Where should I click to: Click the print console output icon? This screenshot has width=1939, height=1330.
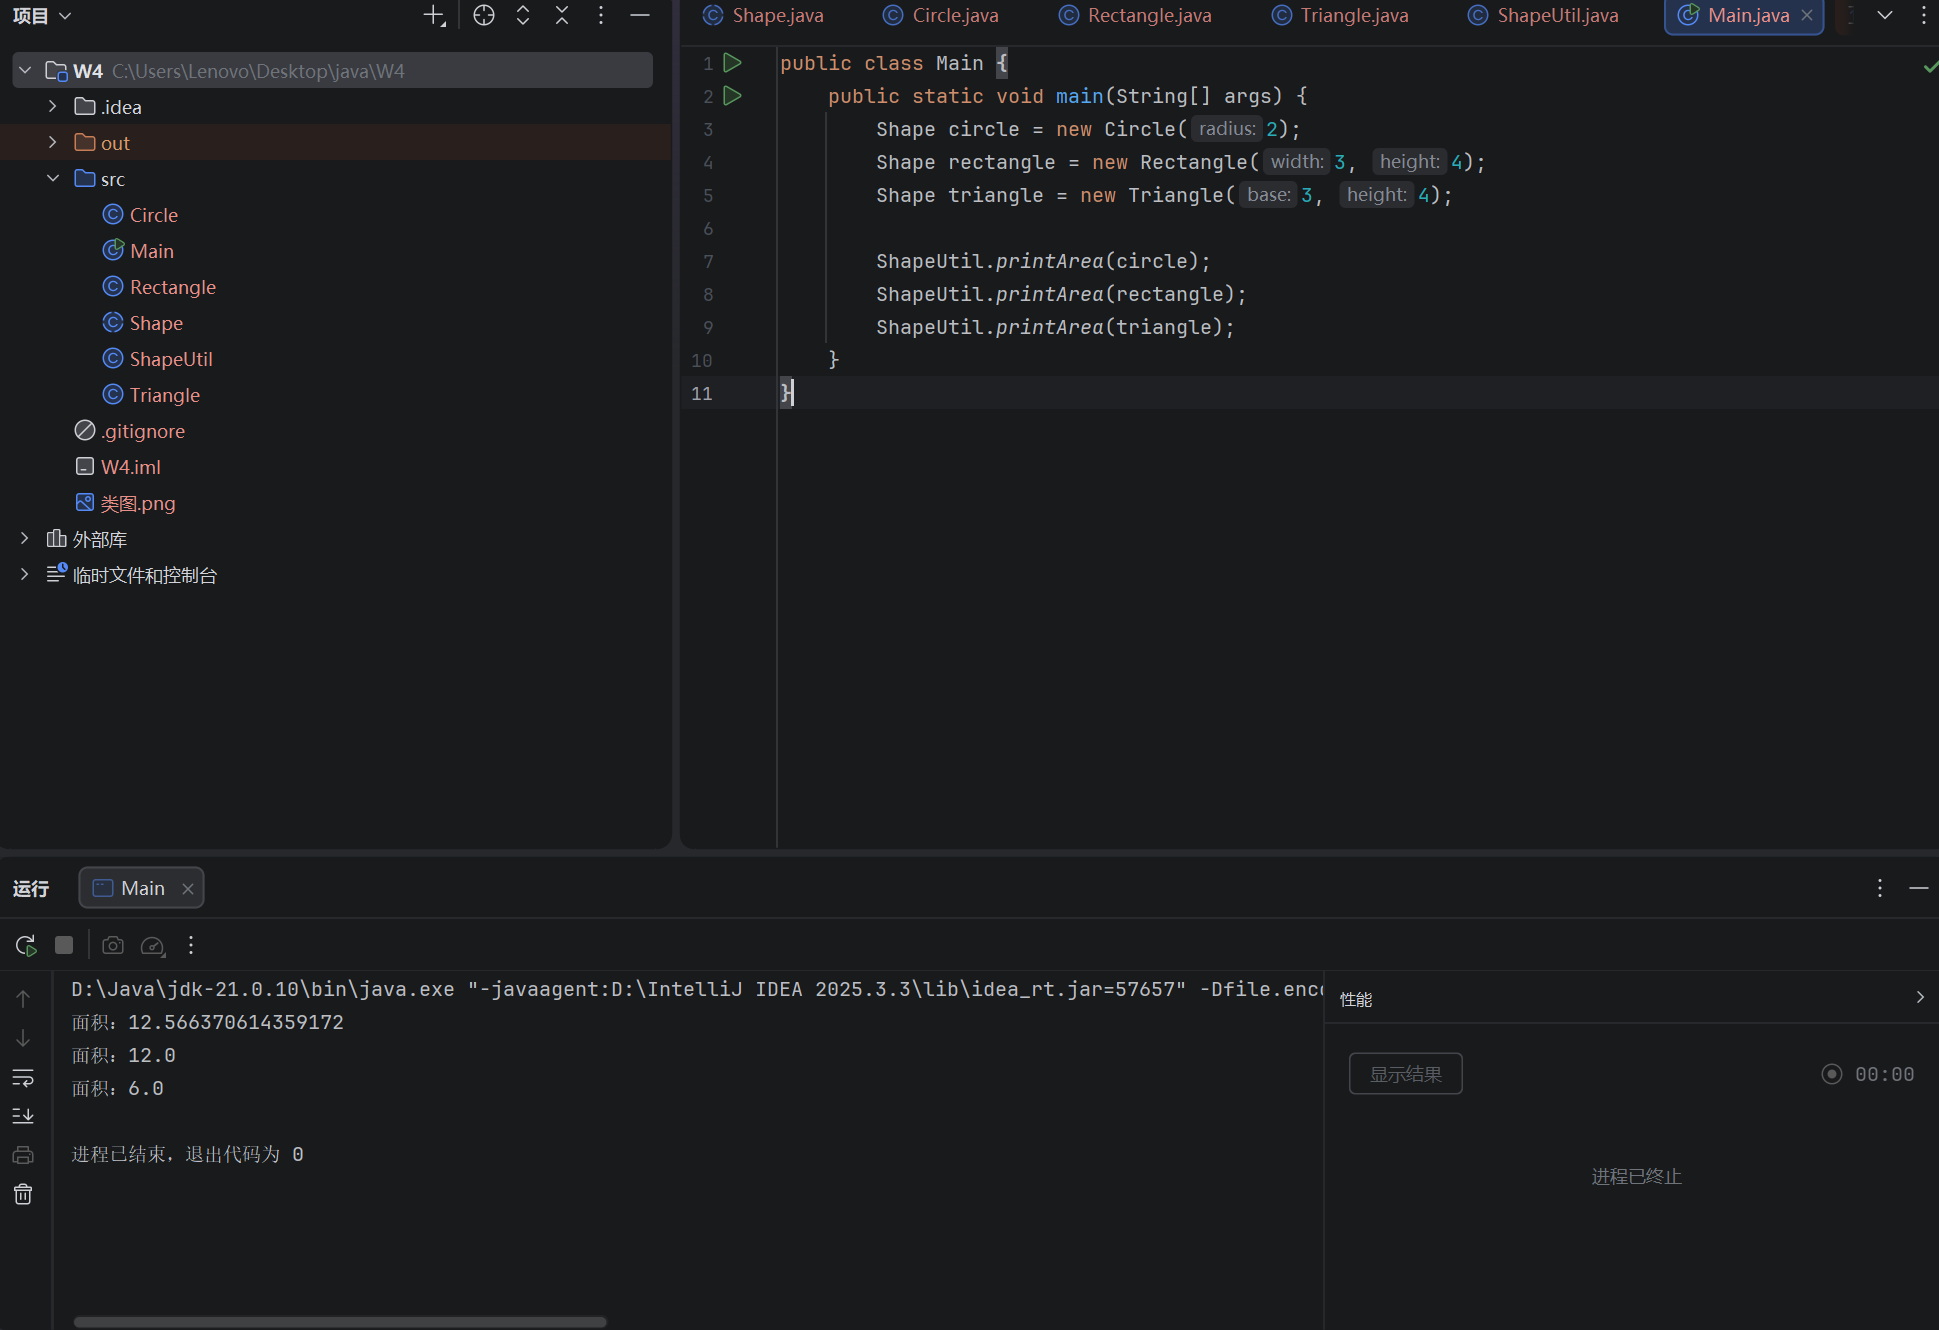click(x=23, y=1155)
